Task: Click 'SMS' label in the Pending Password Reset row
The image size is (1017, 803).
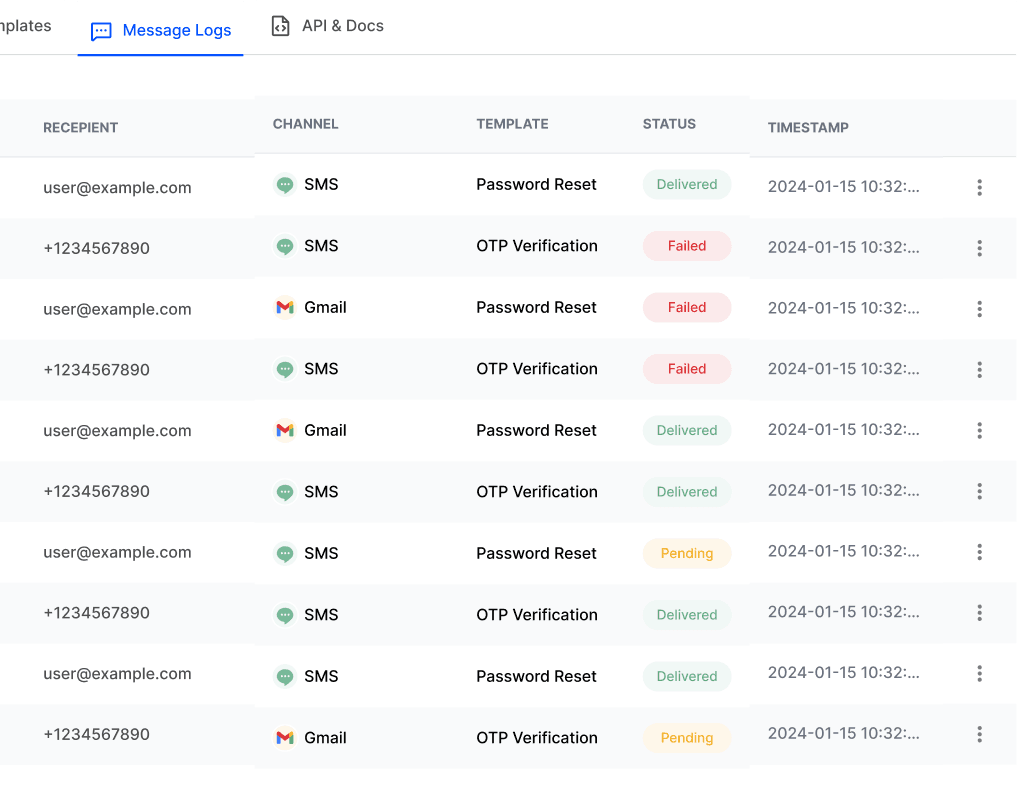Action: point(321,553)
